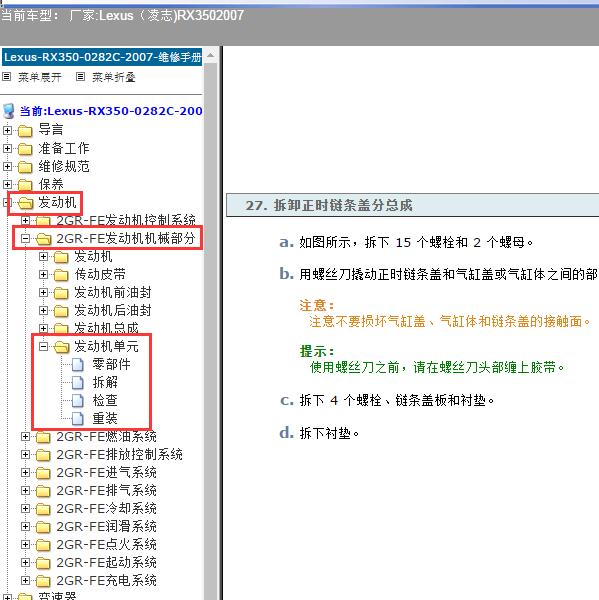
Task: Click the 传动皮带 folder icon
Action: [61, 275]
